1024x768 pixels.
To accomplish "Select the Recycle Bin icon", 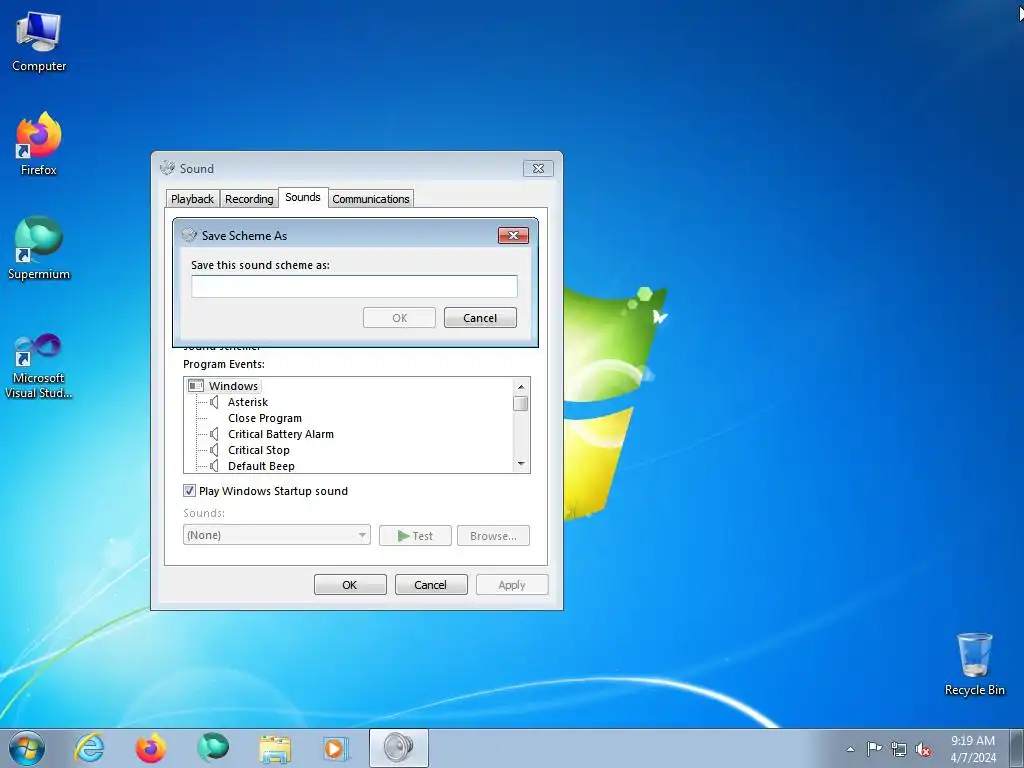I will [x=974, y=664].
